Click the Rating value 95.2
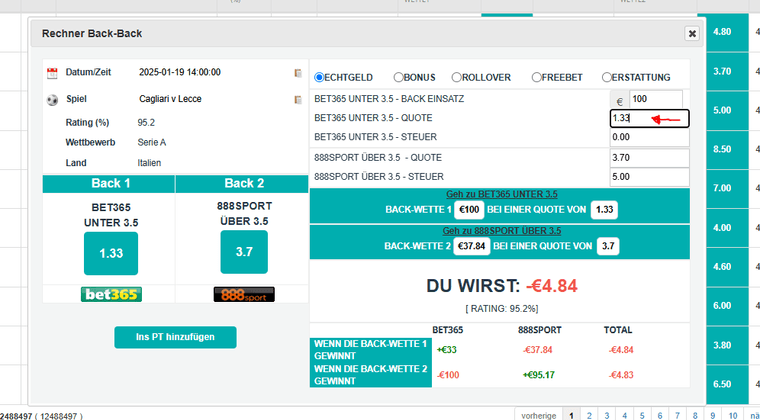760x420 pixels. (x=146, y=123)
